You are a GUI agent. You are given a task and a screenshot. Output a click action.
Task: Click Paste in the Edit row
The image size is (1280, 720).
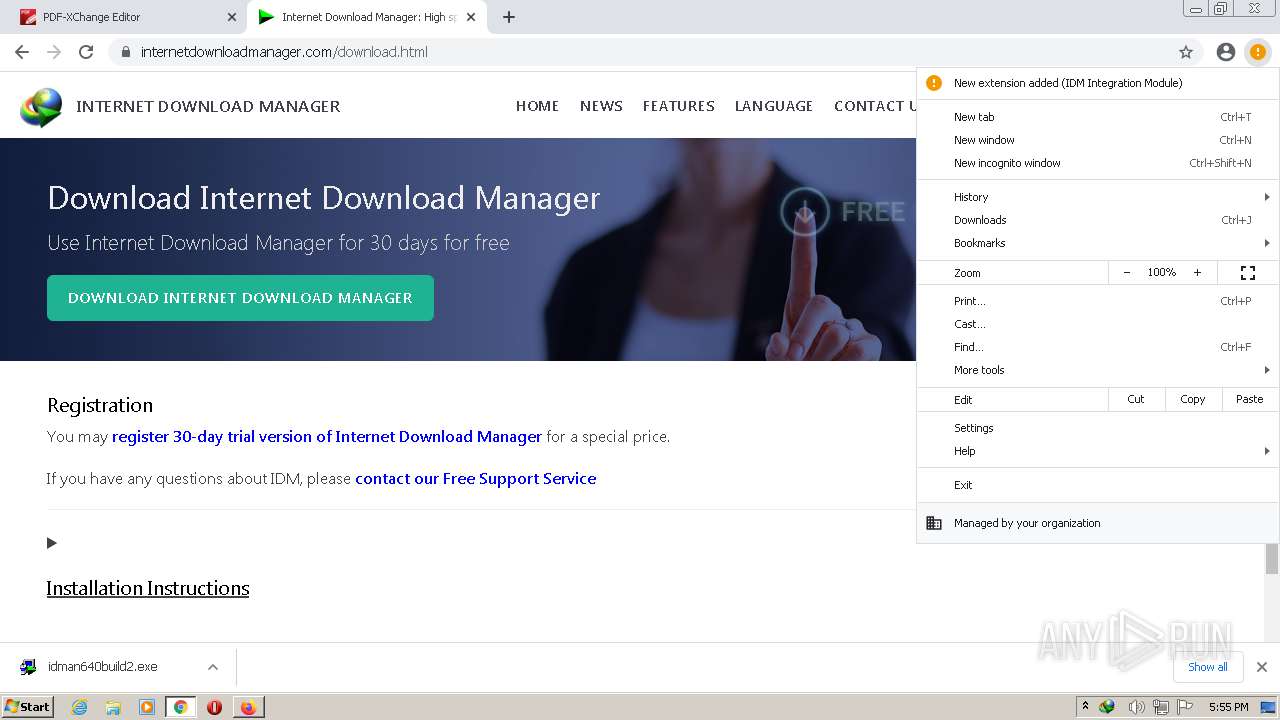coord(1249,399)
